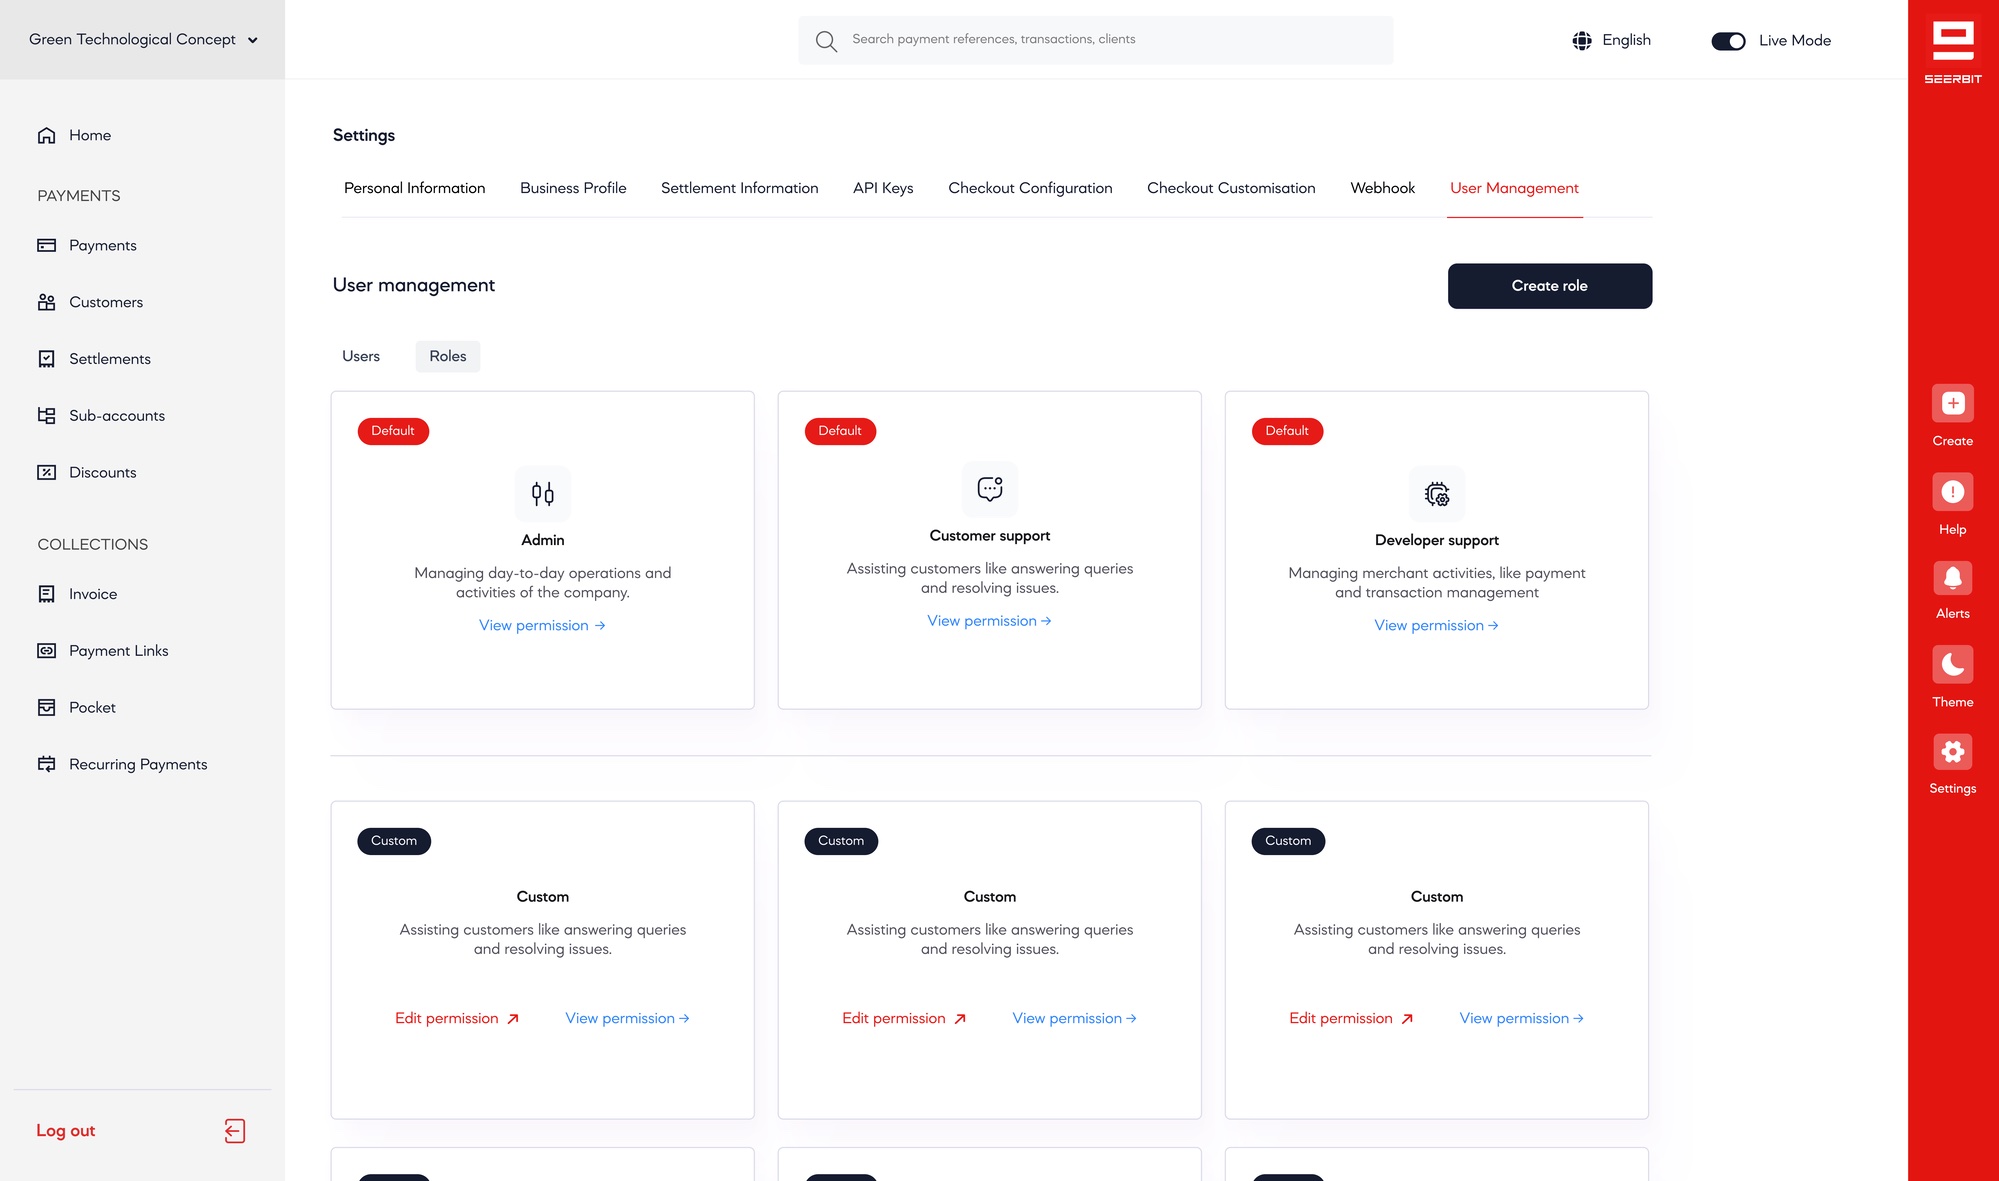View permission on rightmost Custom card
Viewport: 1999px width, 1181px height.
click(x=1521, y=1018)
